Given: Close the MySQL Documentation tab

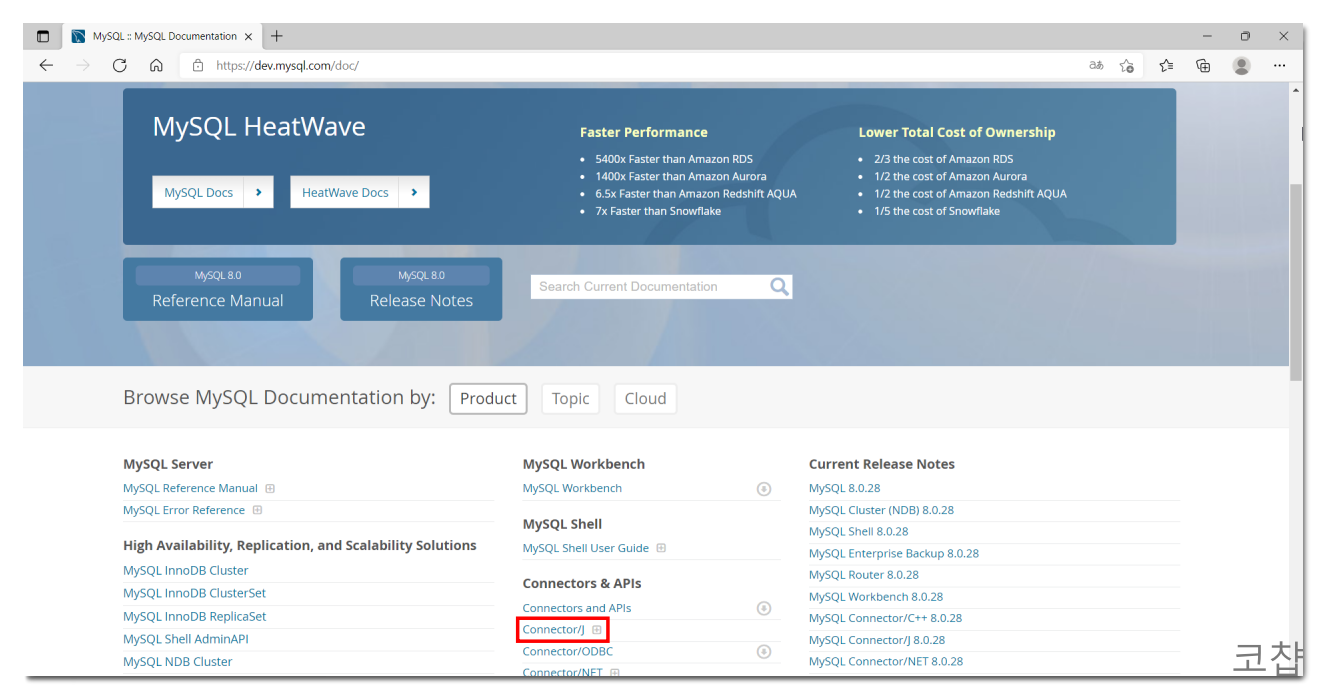Looking at the screenshot, I should click(249, 36).
